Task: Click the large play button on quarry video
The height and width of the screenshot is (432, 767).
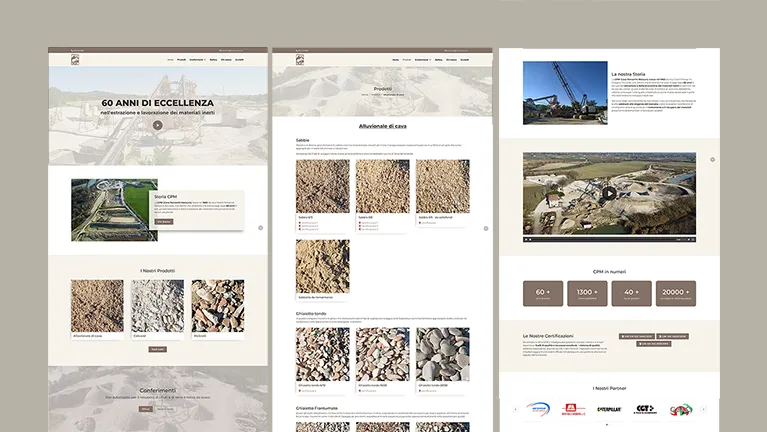Action: click(608, 194)
